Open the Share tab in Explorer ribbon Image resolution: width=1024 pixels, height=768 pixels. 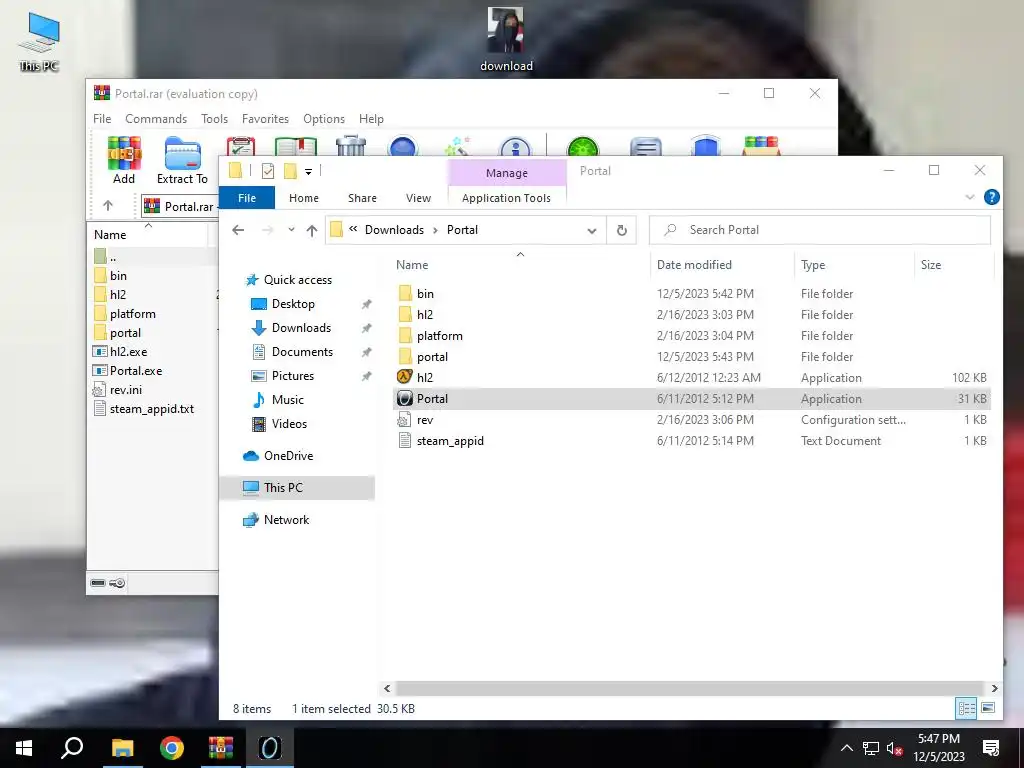click(362, 198)
